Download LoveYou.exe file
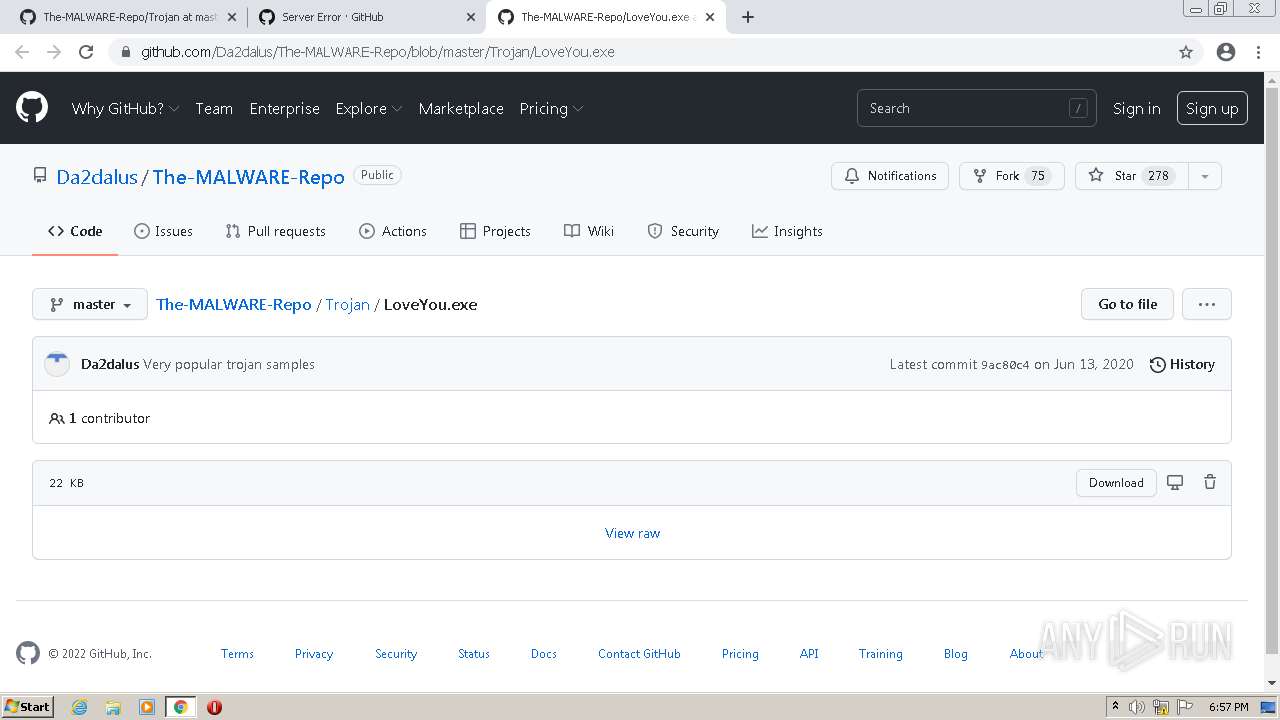The width and height of the screenshot is (1280, 720). click(1116, 482)
